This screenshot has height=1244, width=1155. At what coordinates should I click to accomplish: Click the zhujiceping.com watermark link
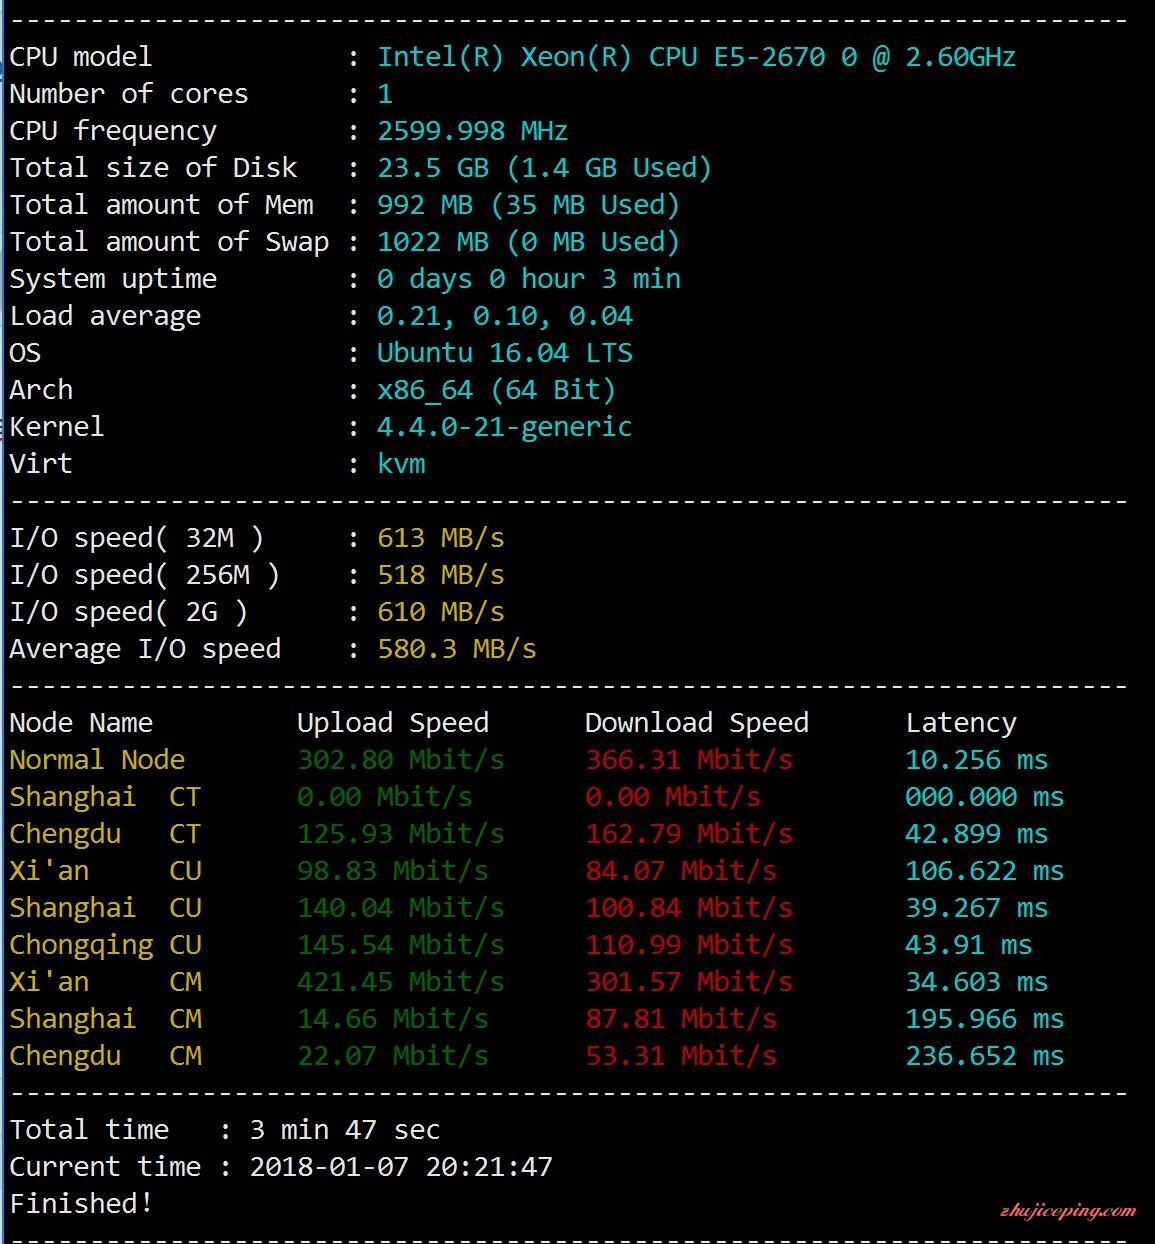[x=1068, y=1211]
